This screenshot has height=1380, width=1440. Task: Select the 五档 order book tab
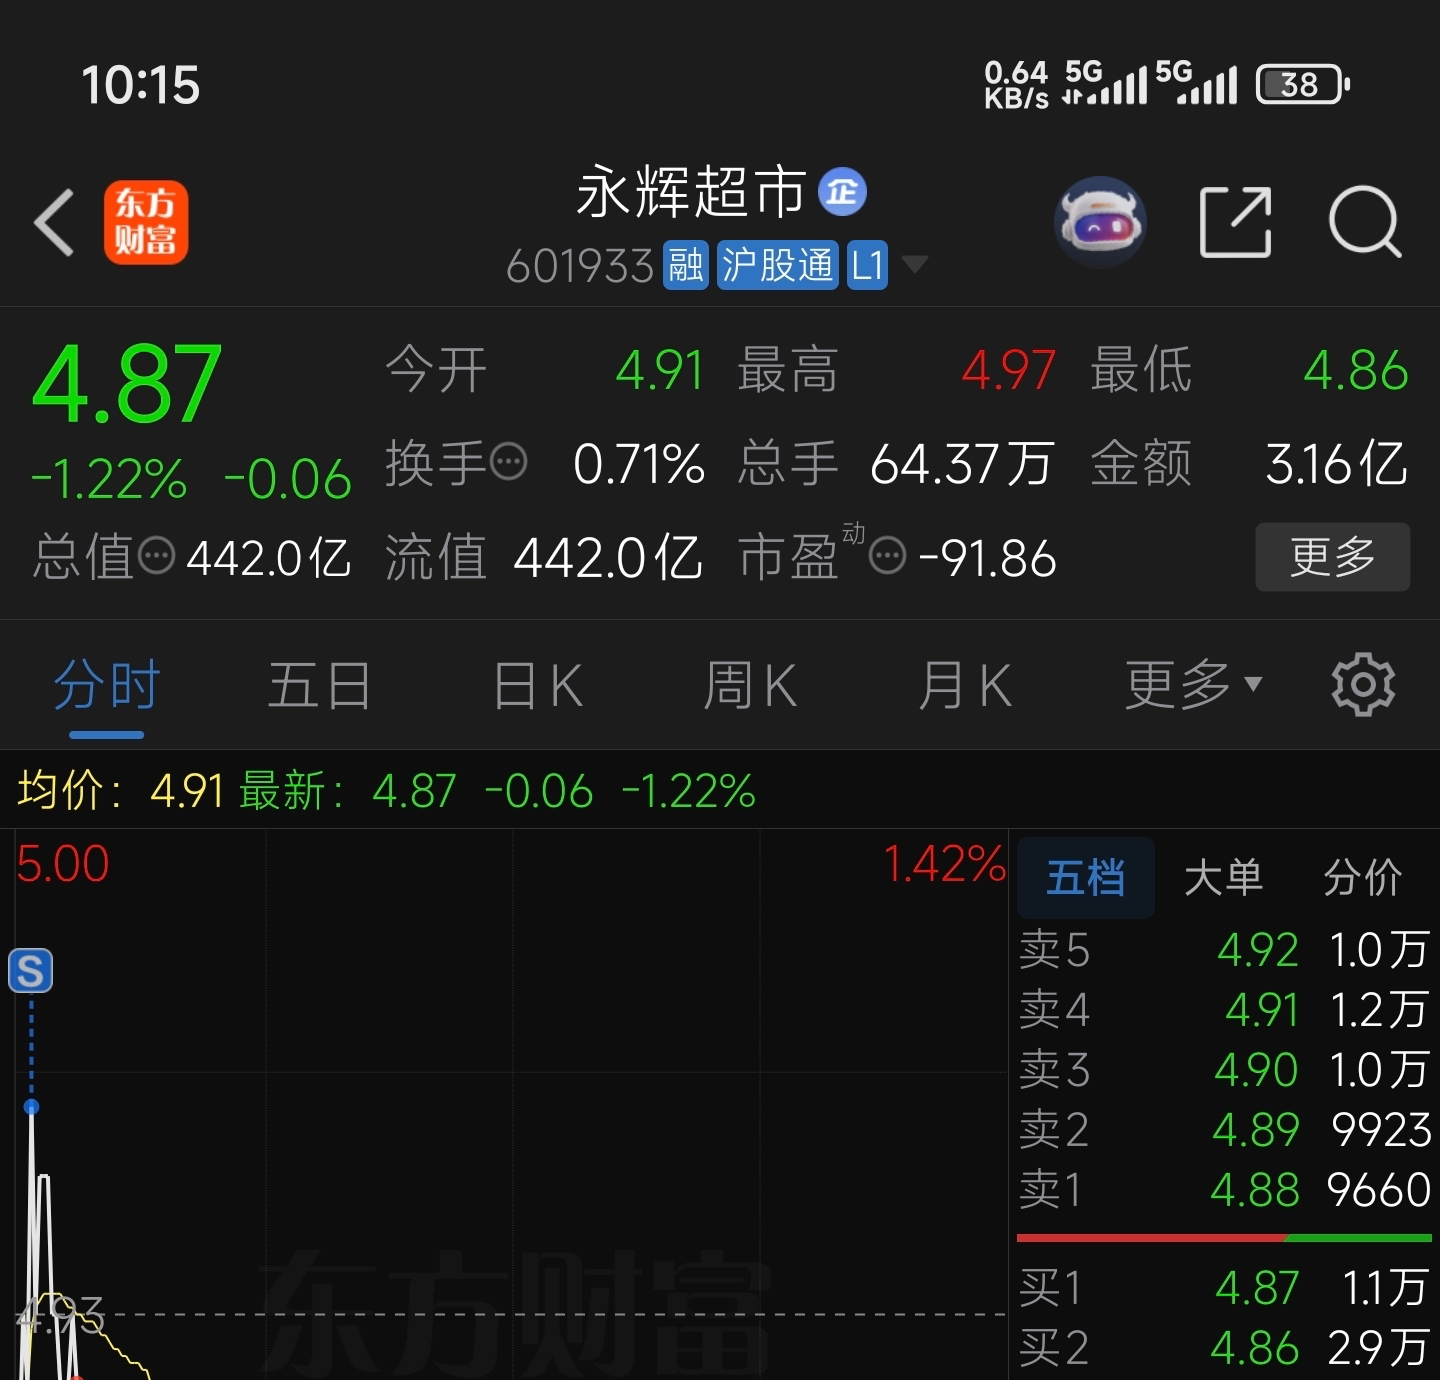click(1086, 878)
